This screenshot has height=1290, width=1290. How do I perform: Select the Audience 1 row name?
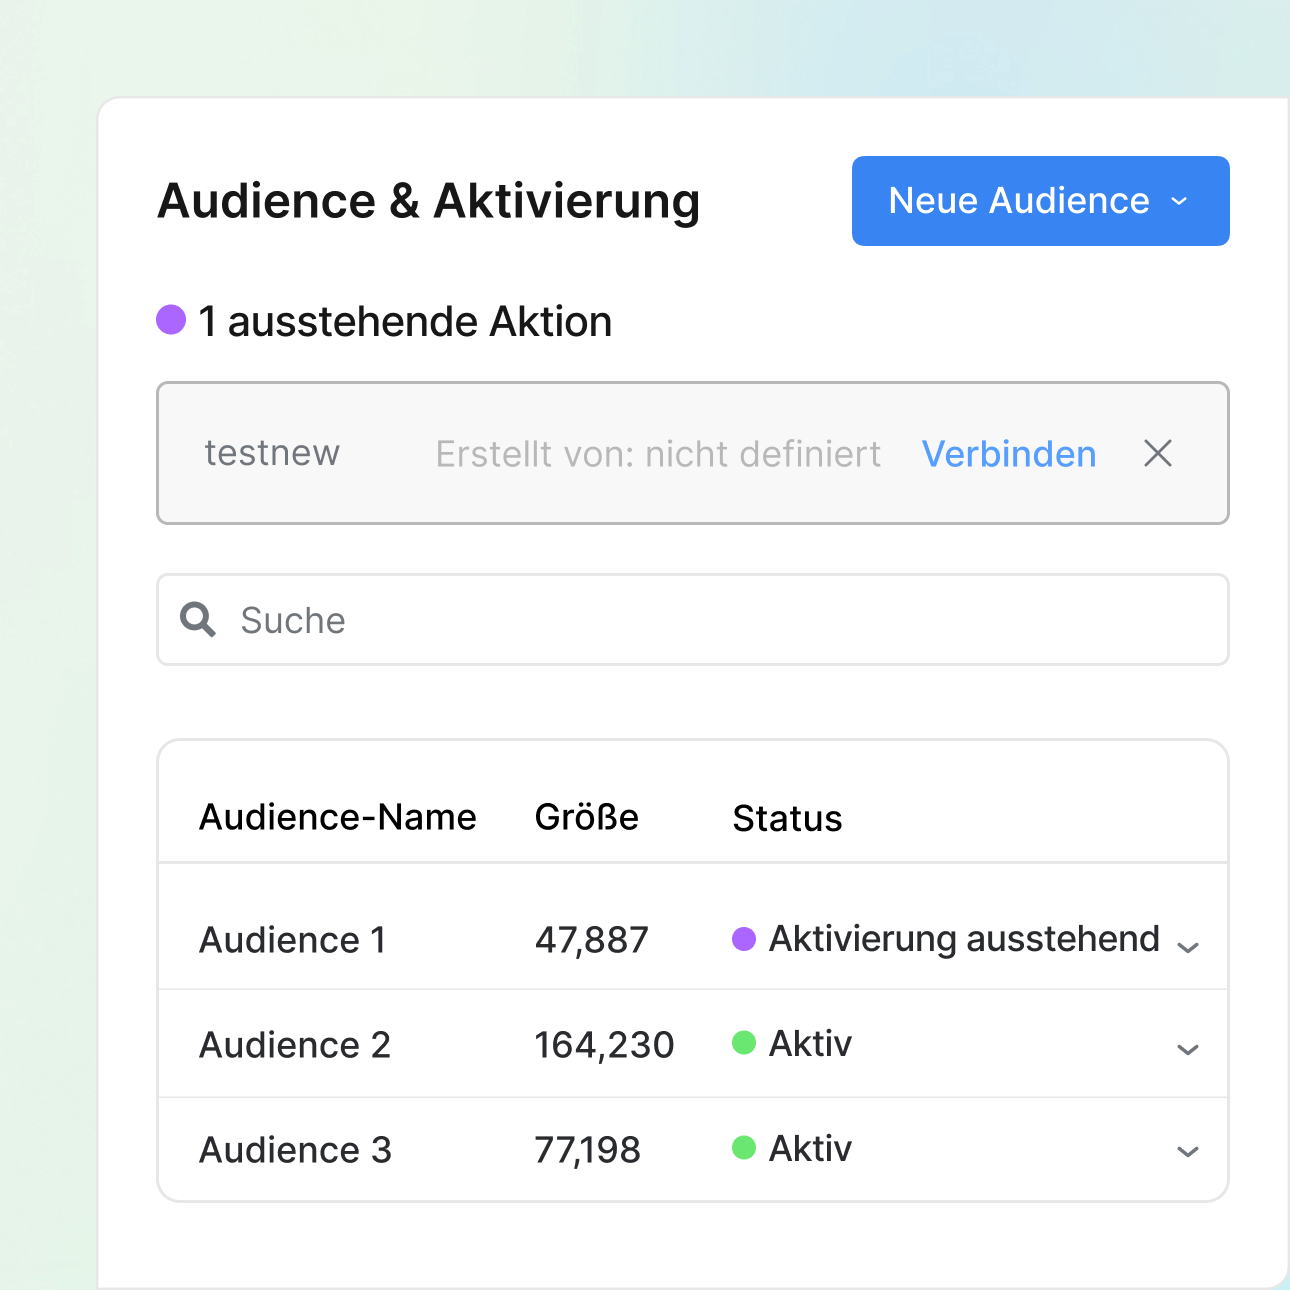click(292, 940)
